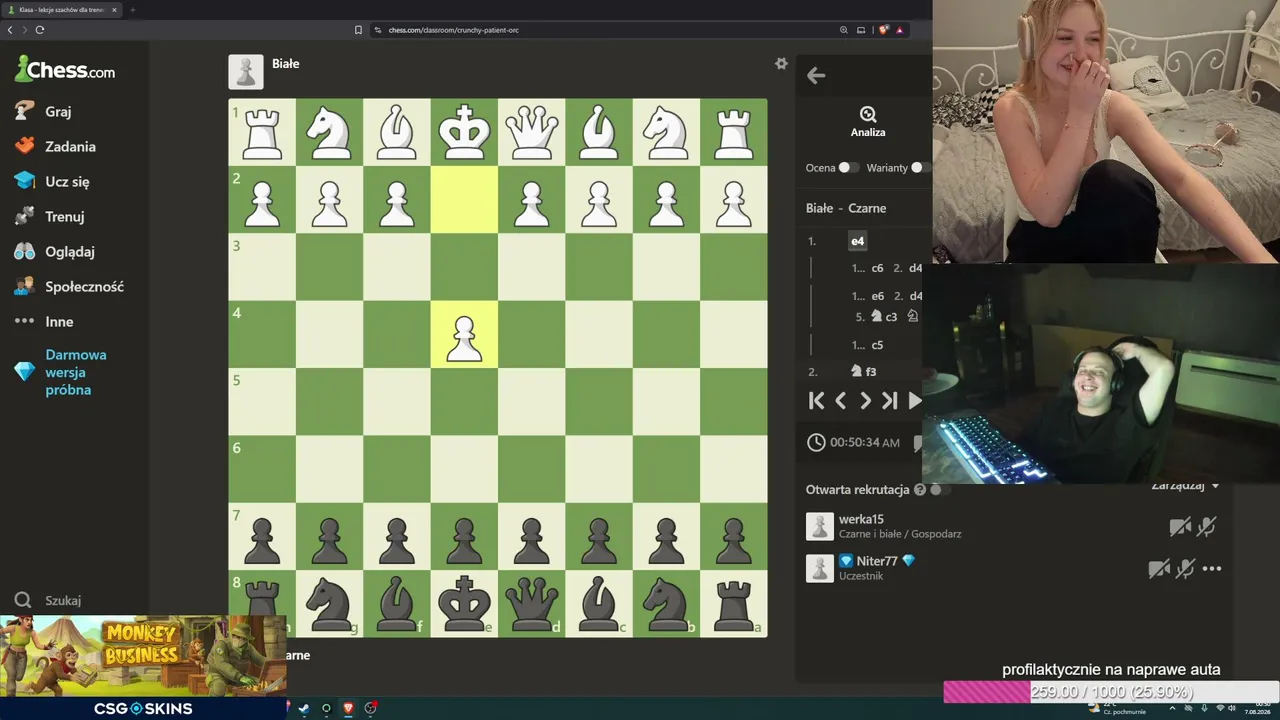1280x720 pixels.
Task: Open a new browser tab
Action: click(x=132, y=10)
